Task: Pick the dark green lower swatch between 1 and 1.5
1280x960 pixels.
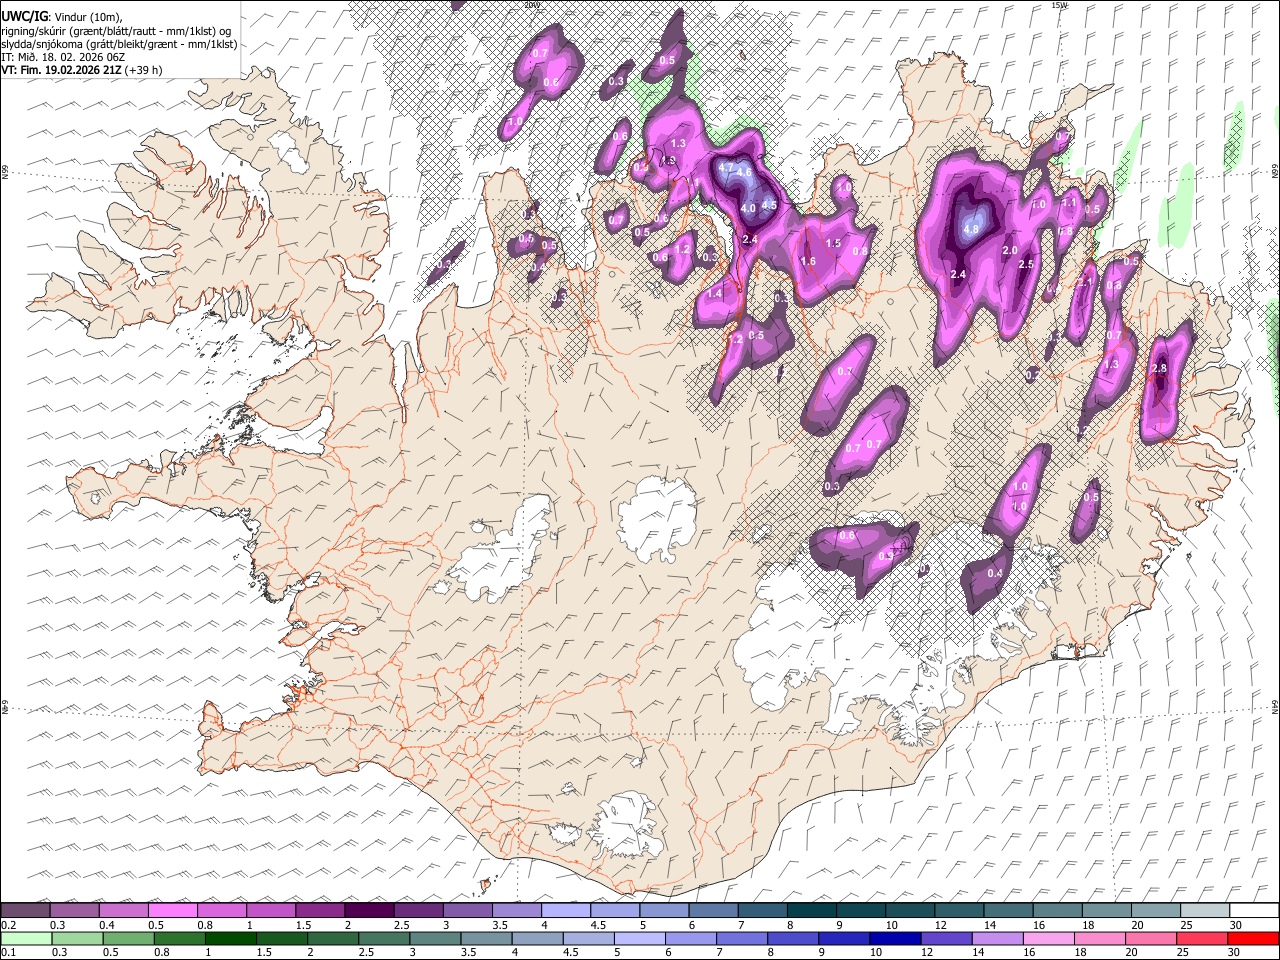Action: click(229, 938)
